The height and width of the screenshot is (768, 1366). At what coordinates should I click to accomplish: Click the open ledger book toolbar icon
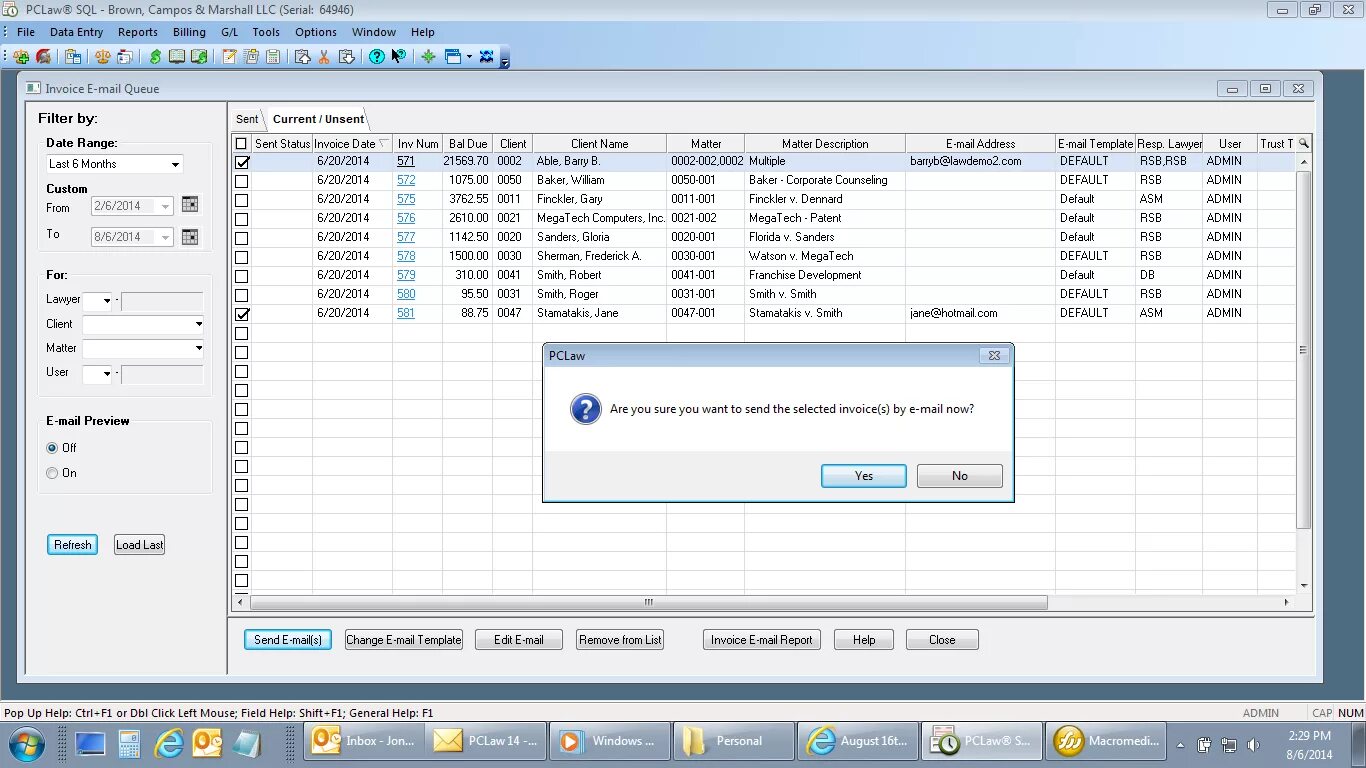pyautogui.click(x=176, y=57)
